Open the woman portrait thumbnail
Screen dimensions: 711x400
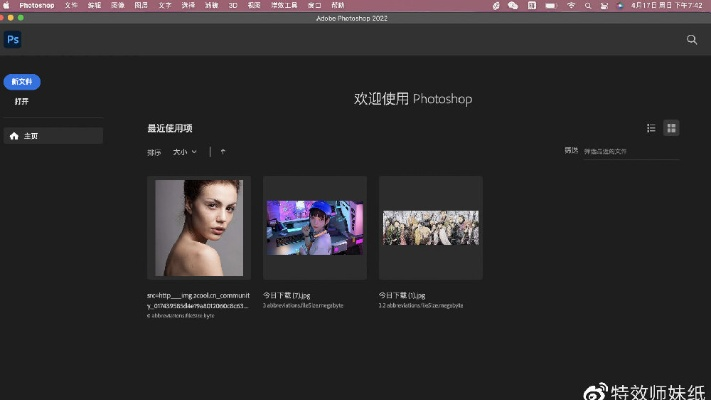(x=199, y=228)
